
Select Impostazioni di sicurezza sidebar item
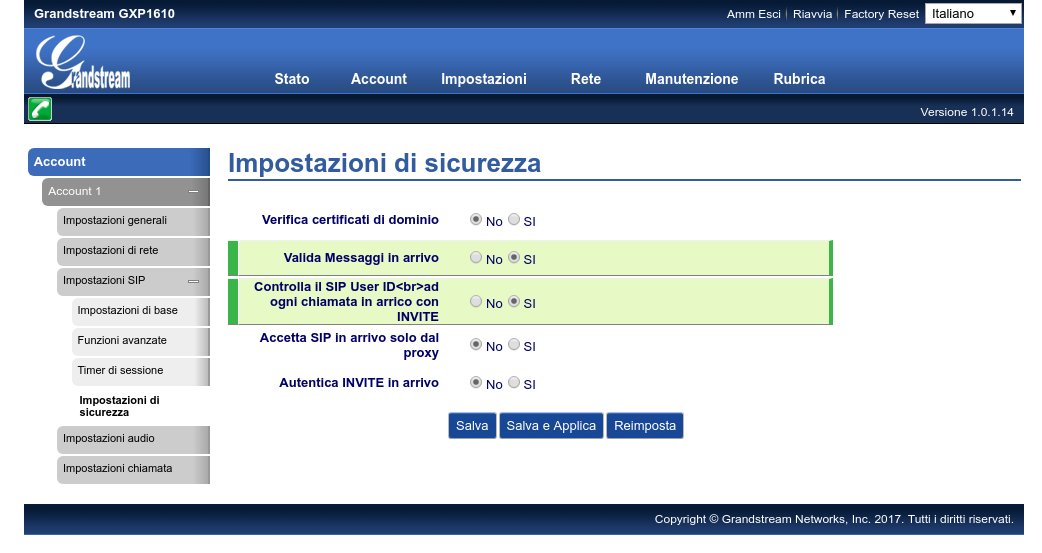120,406
